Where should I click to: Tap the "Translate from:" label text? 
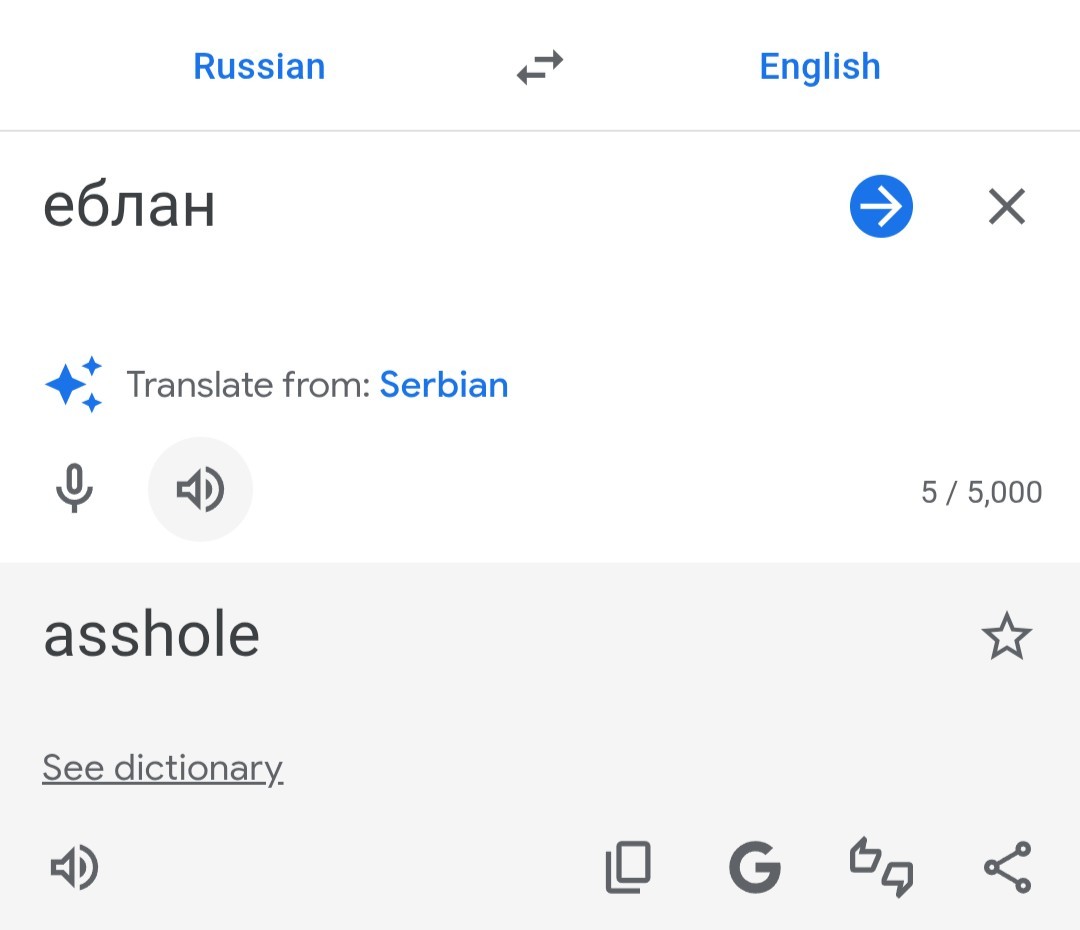[248, 385]
